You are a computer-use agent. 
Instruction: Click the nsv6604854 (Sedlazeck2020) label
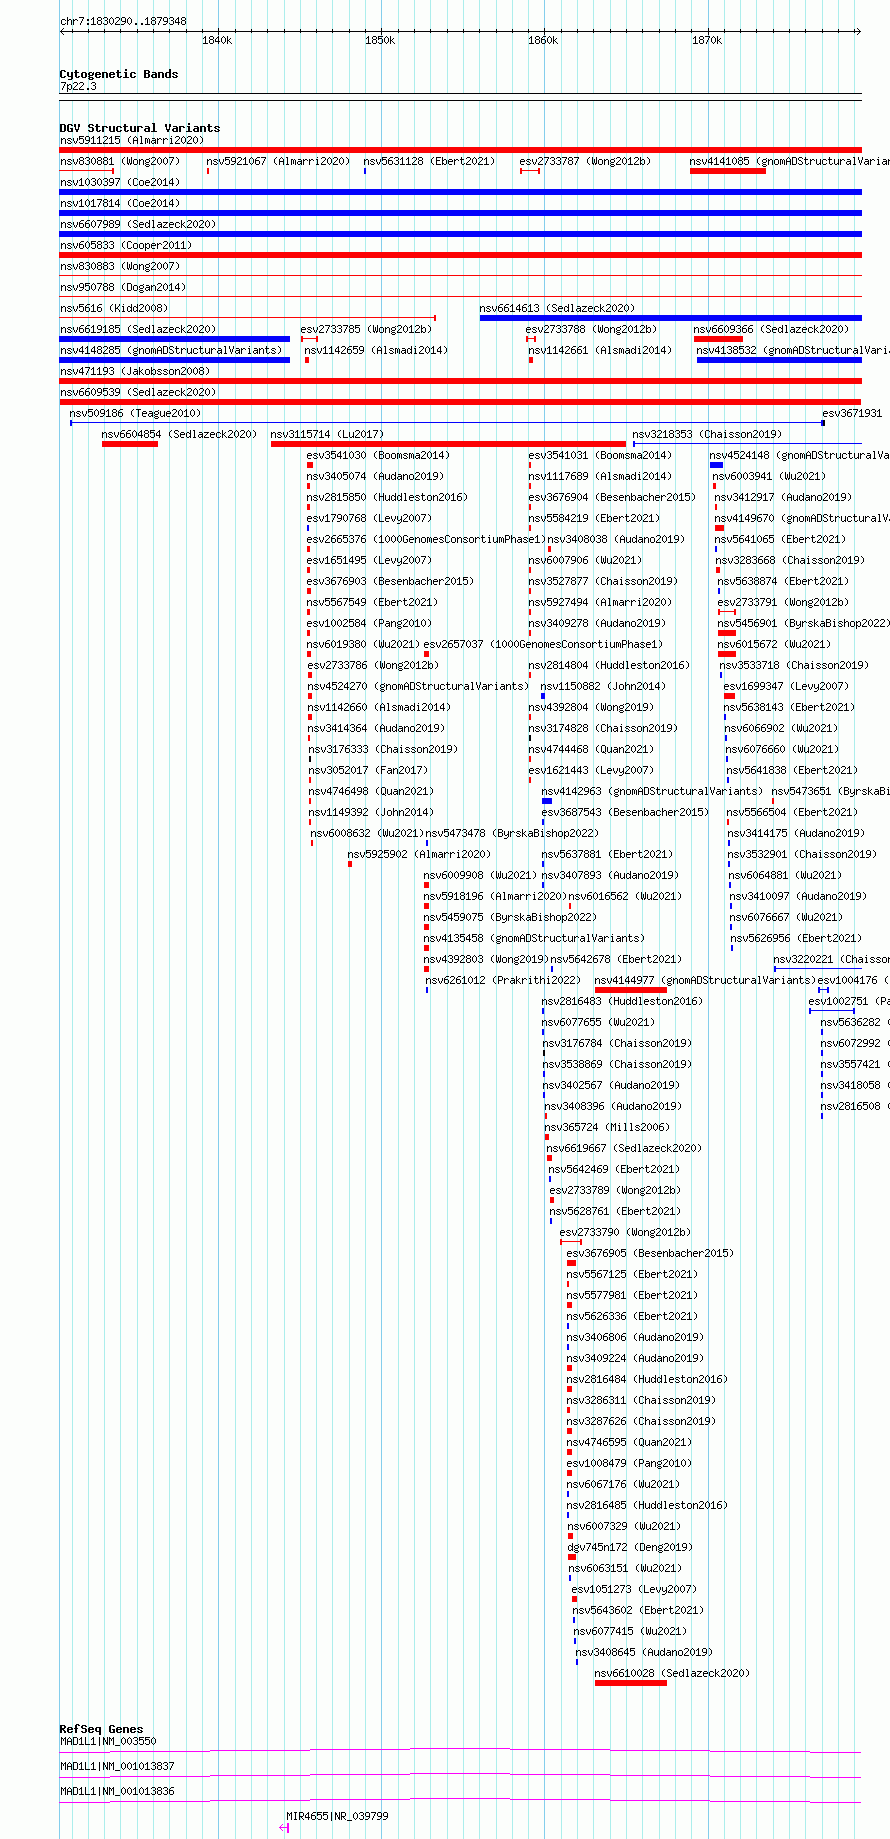point(179,434)
